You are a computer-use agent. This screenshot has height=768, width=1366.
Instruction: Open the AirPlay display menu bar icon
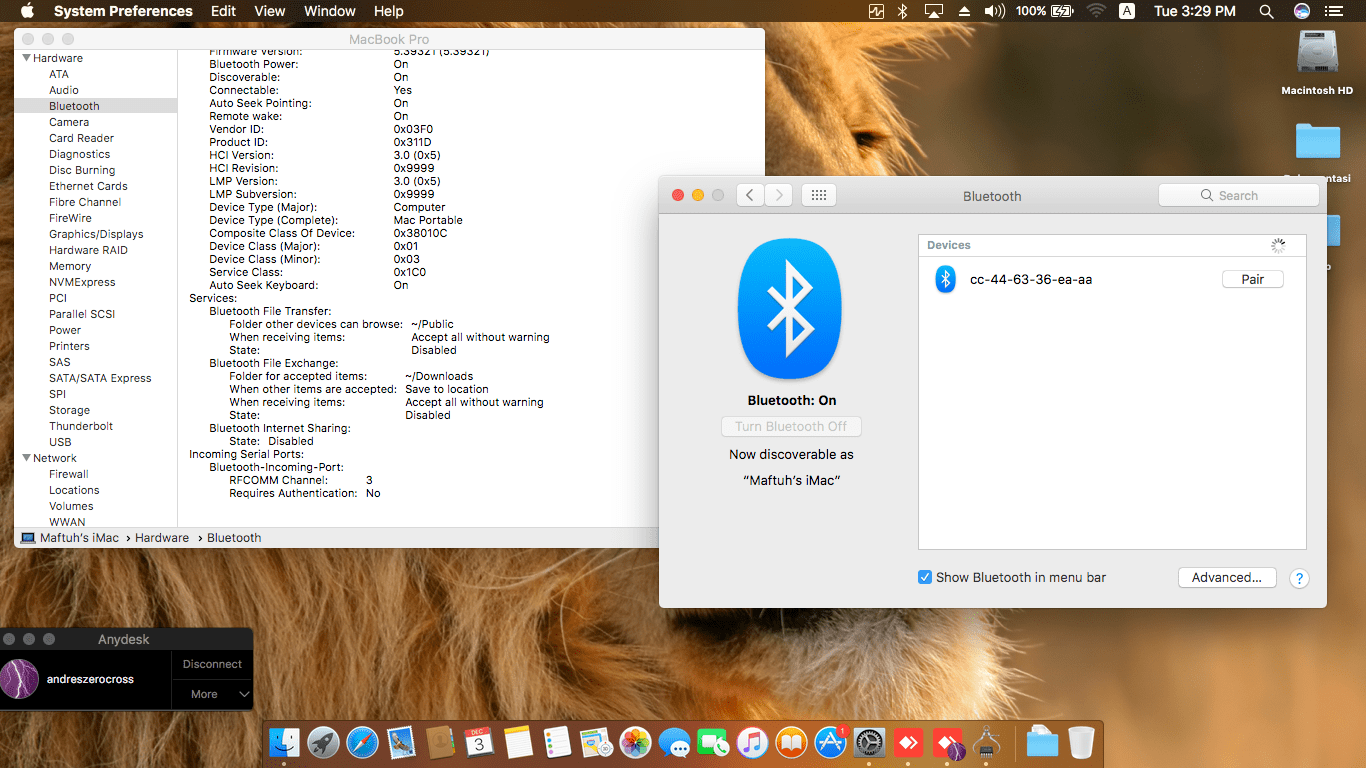pos(934,11)
